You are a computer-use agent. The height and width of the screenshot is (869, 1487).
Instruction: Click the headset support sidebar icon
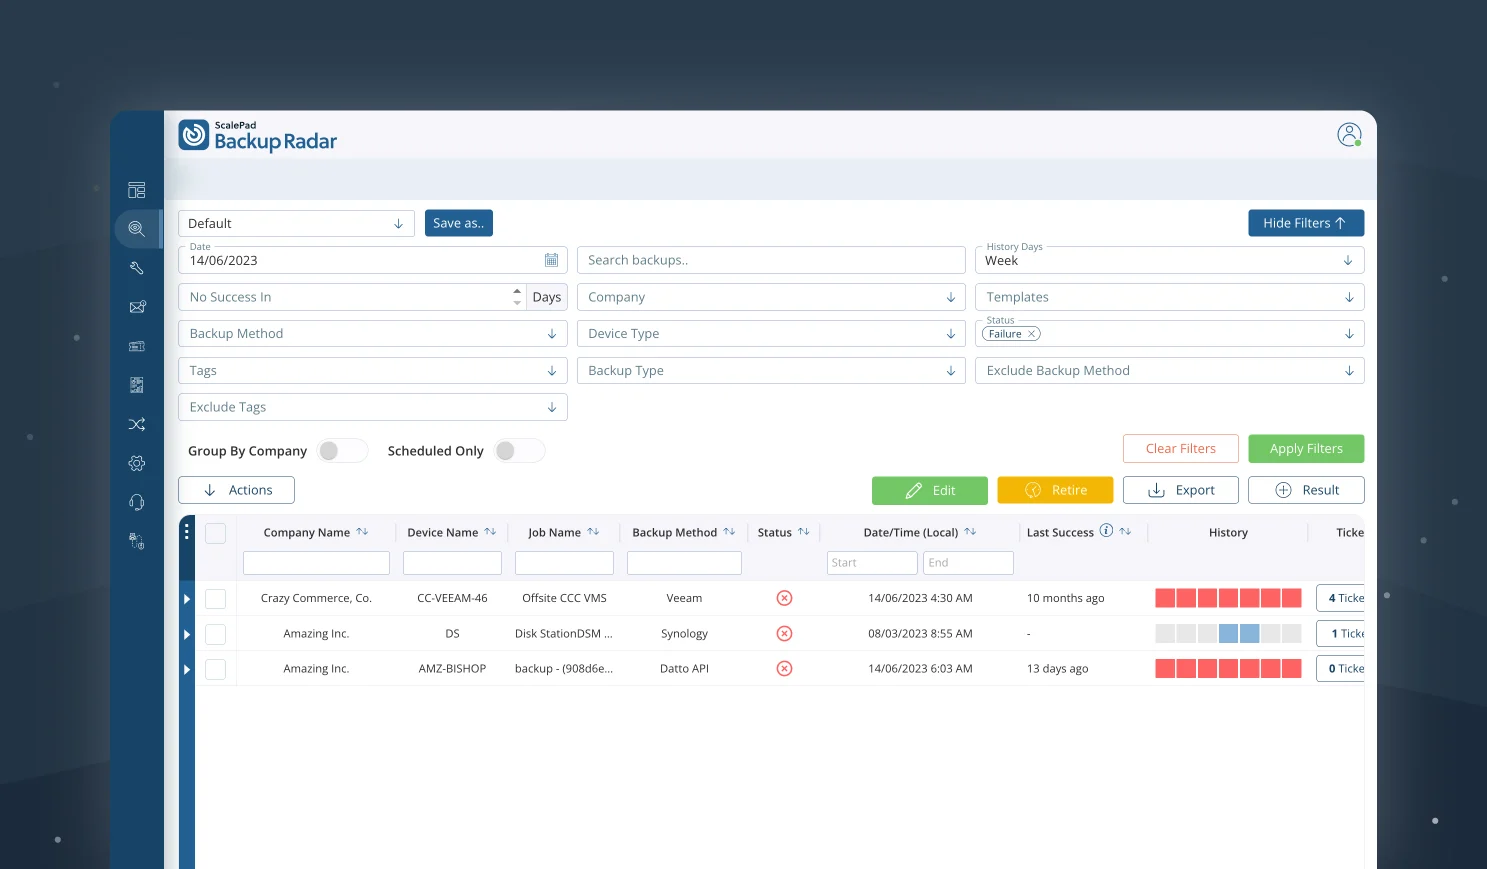point(137,501)
